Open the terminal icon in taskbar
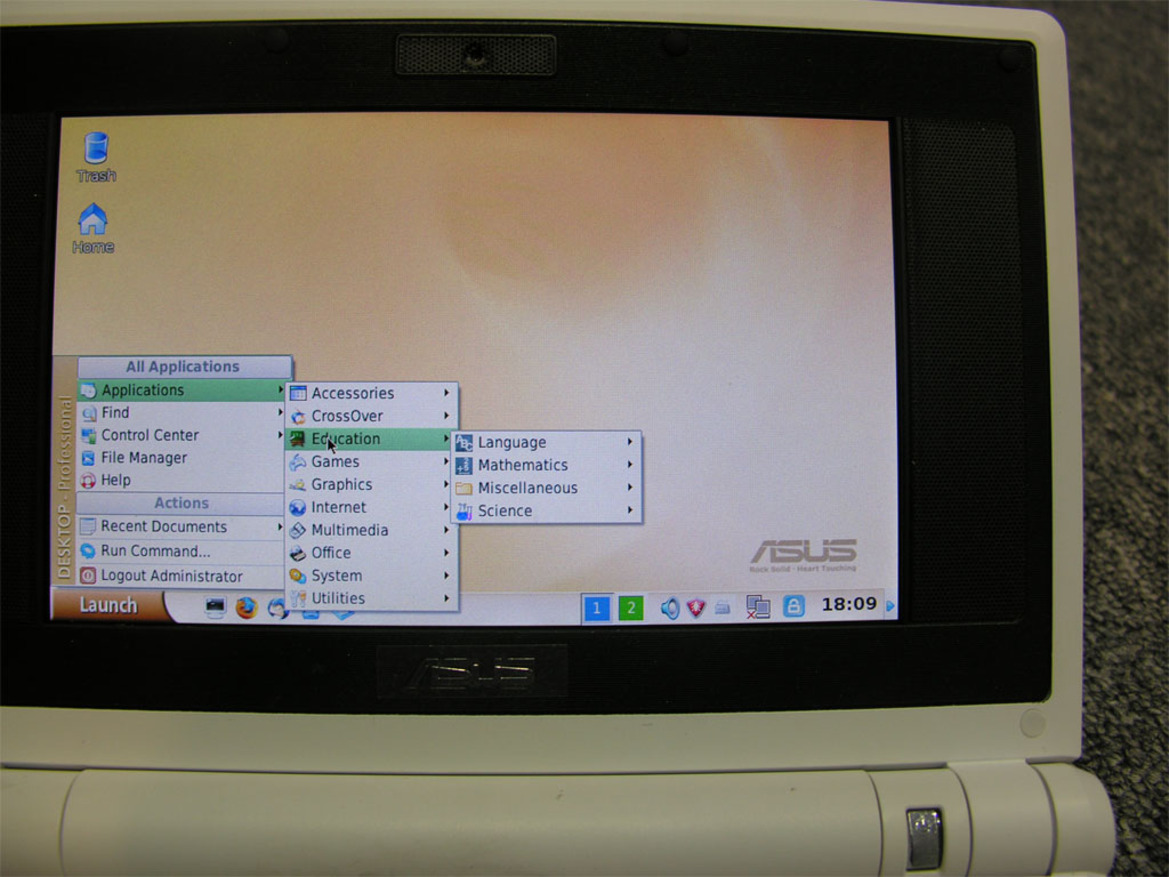This screenshot has width=1169, height=877. pos(215,608)
